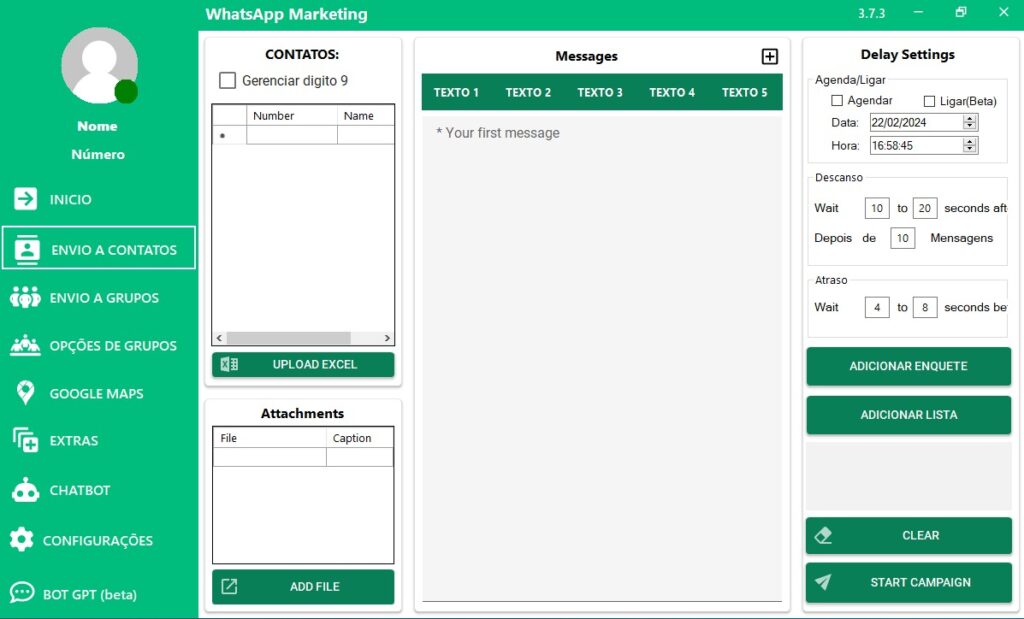The width and height of the screenshot is (1024, 619).
Task: Click the Name column header in contacts
Action: (x=366, y=116)
